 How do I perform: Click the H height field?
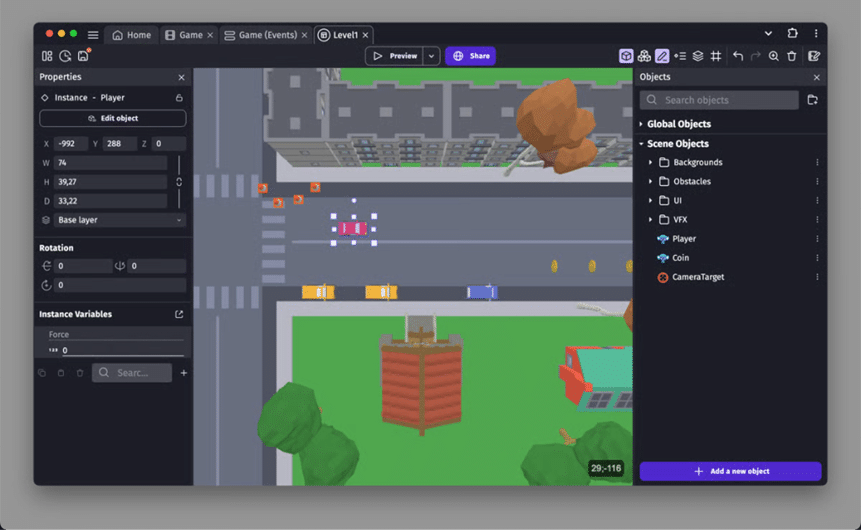pyautogui.click(x=111, y=182)
